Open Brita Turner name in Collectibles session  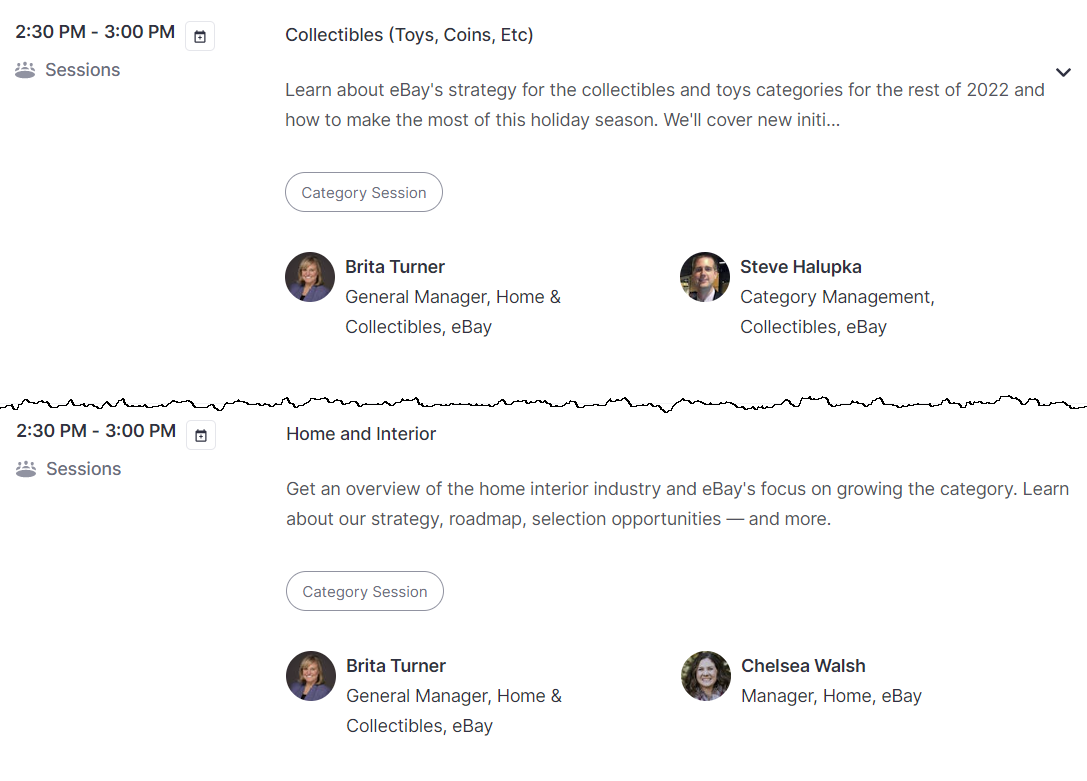pos(395,267)
